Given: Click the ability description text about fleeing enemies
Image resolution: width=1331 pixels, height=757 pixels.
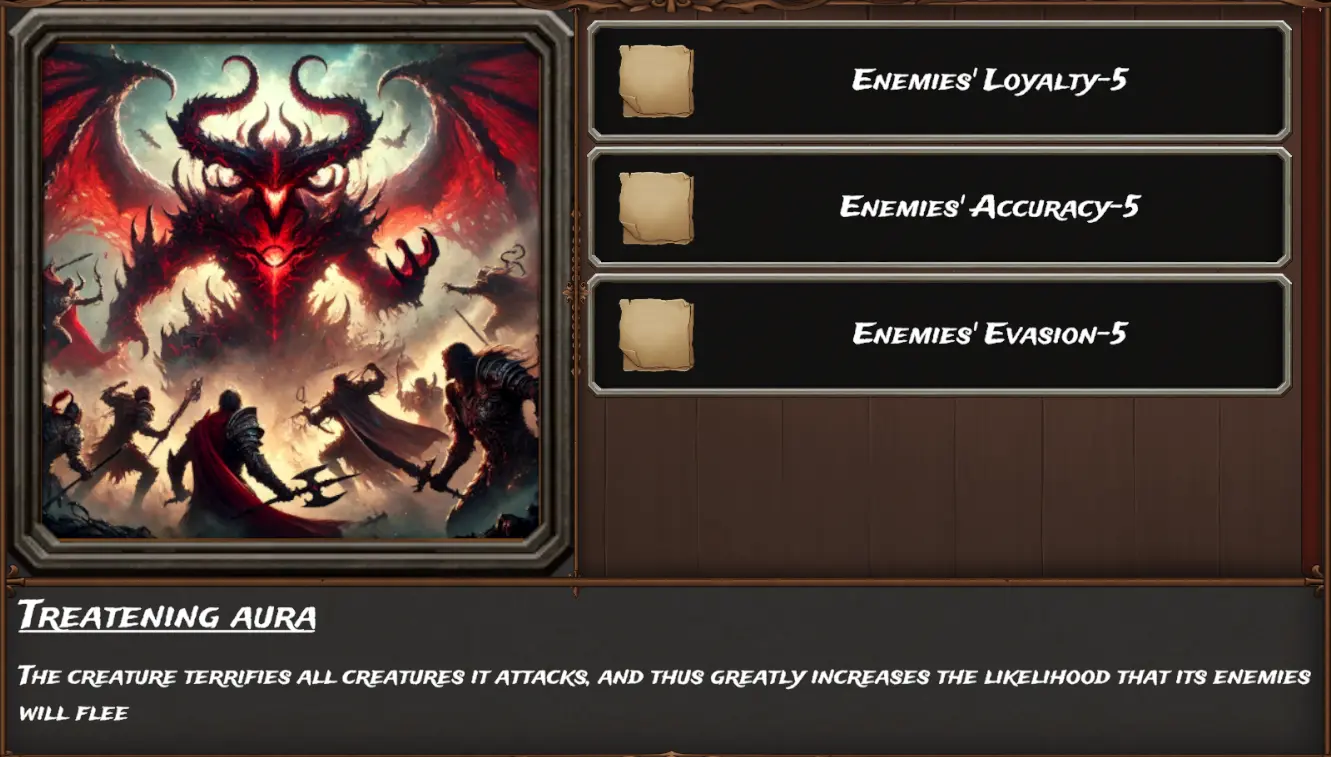Looking at the screenshot, I should [x=664, y=694].
